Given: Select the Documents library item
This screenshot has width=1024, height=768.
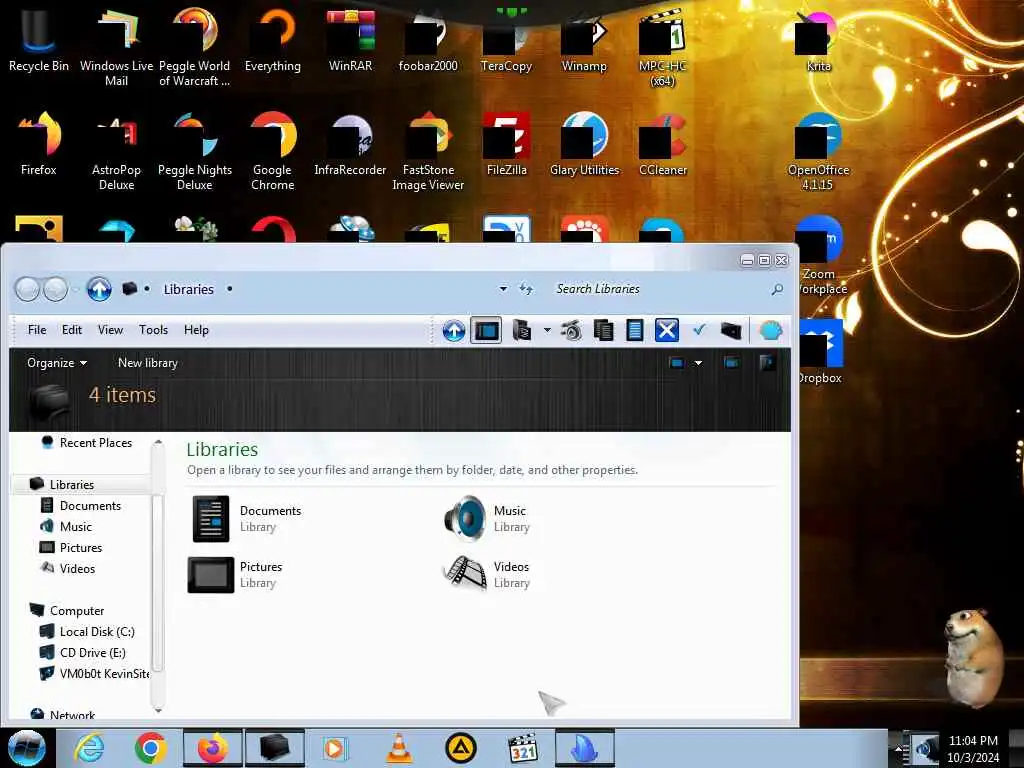Looking at the screenshot, I should pos(248,519).
